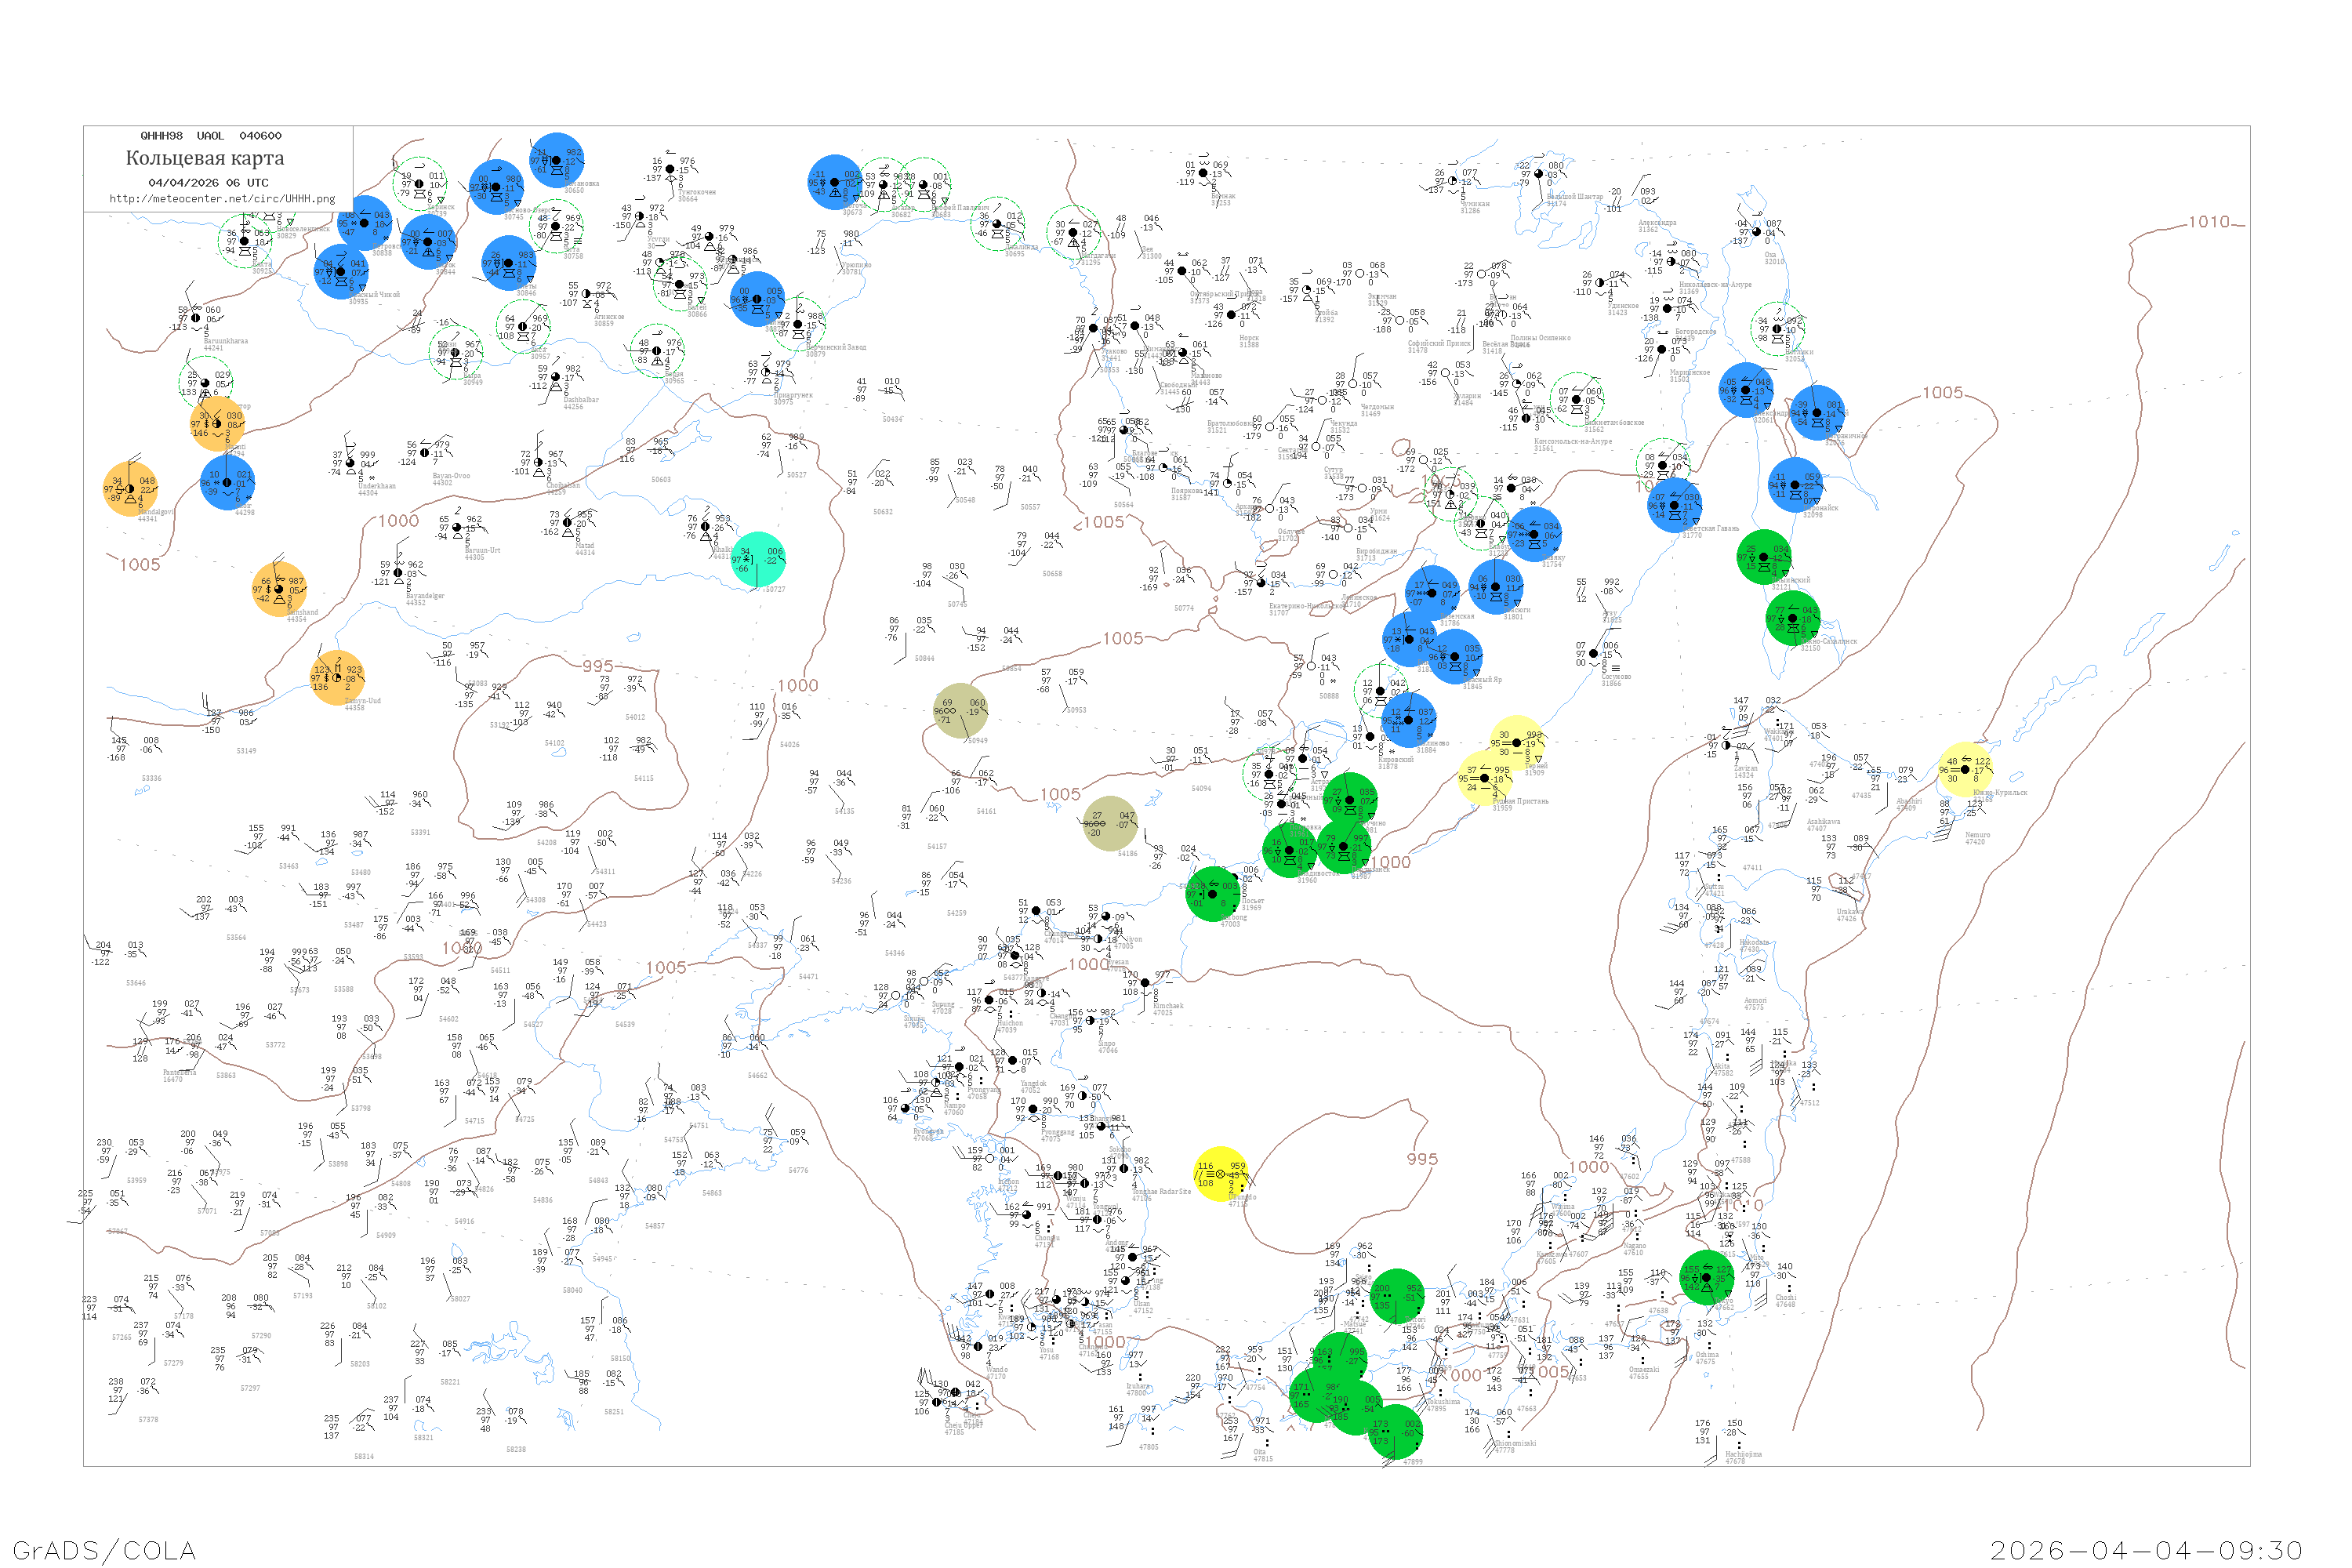This screenshot has width=2352, height=1568.
Task: Select the Тунгокочен 30664 station plot
Action: tap(670, 169)
